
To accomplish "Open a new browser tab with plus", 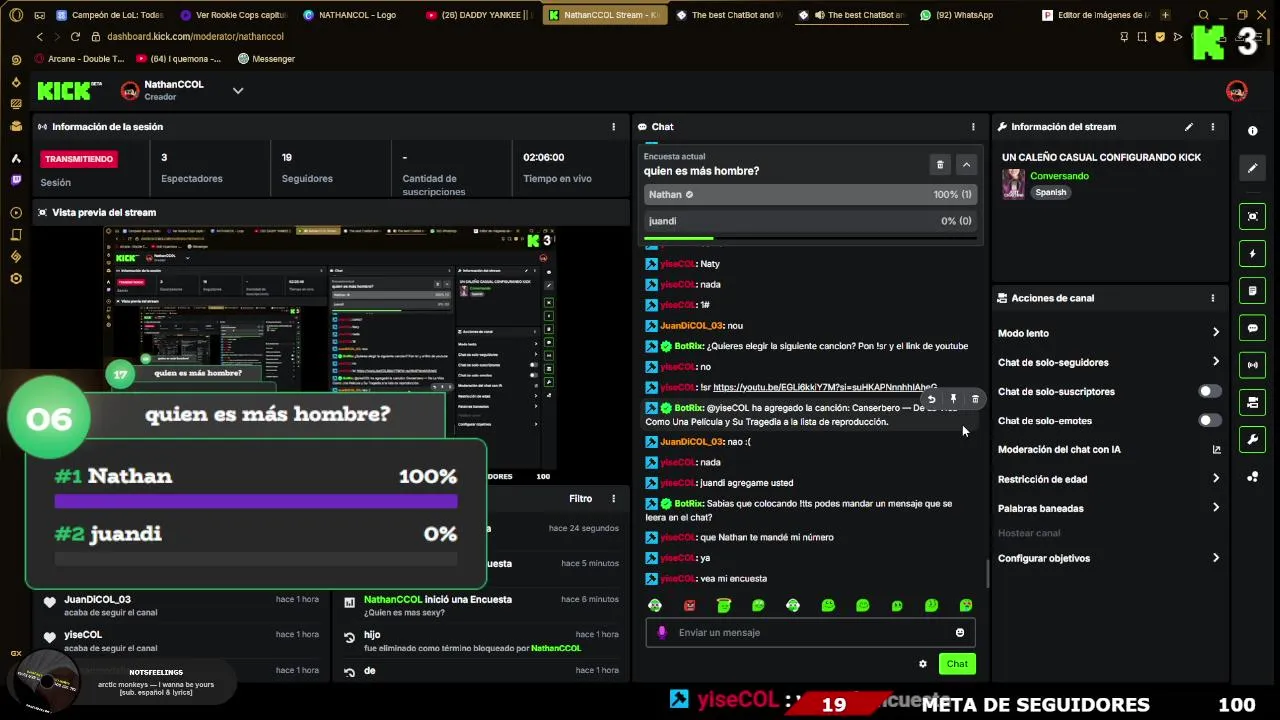I will click(x=1165, y=15).
